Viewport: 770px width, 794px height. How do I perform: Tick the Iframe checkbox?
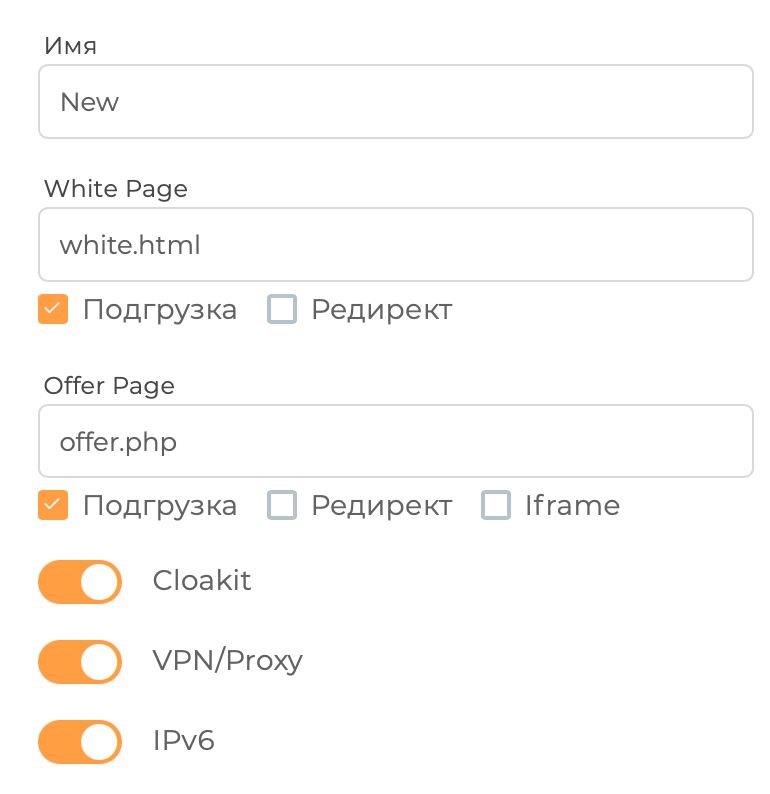pos(496,506)
